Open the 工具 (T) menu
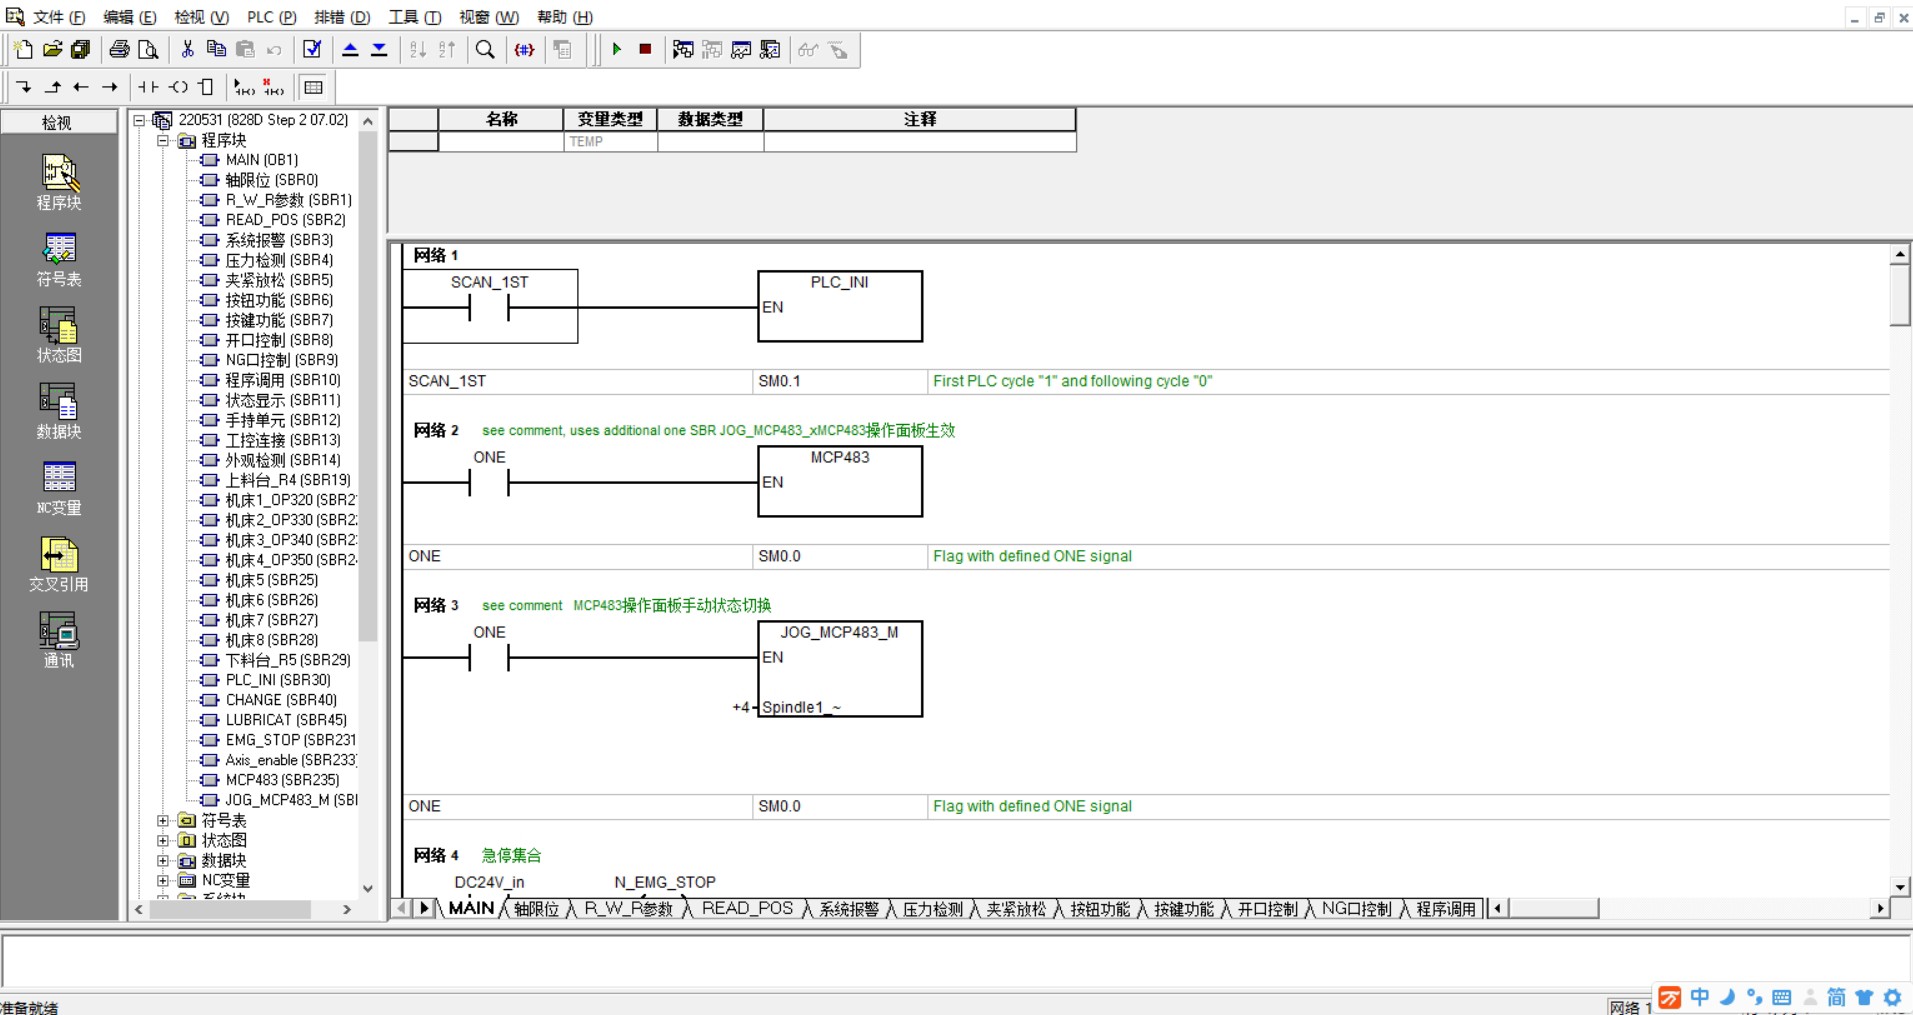Screen dimensions: 1913x1015 pos(414,17)
